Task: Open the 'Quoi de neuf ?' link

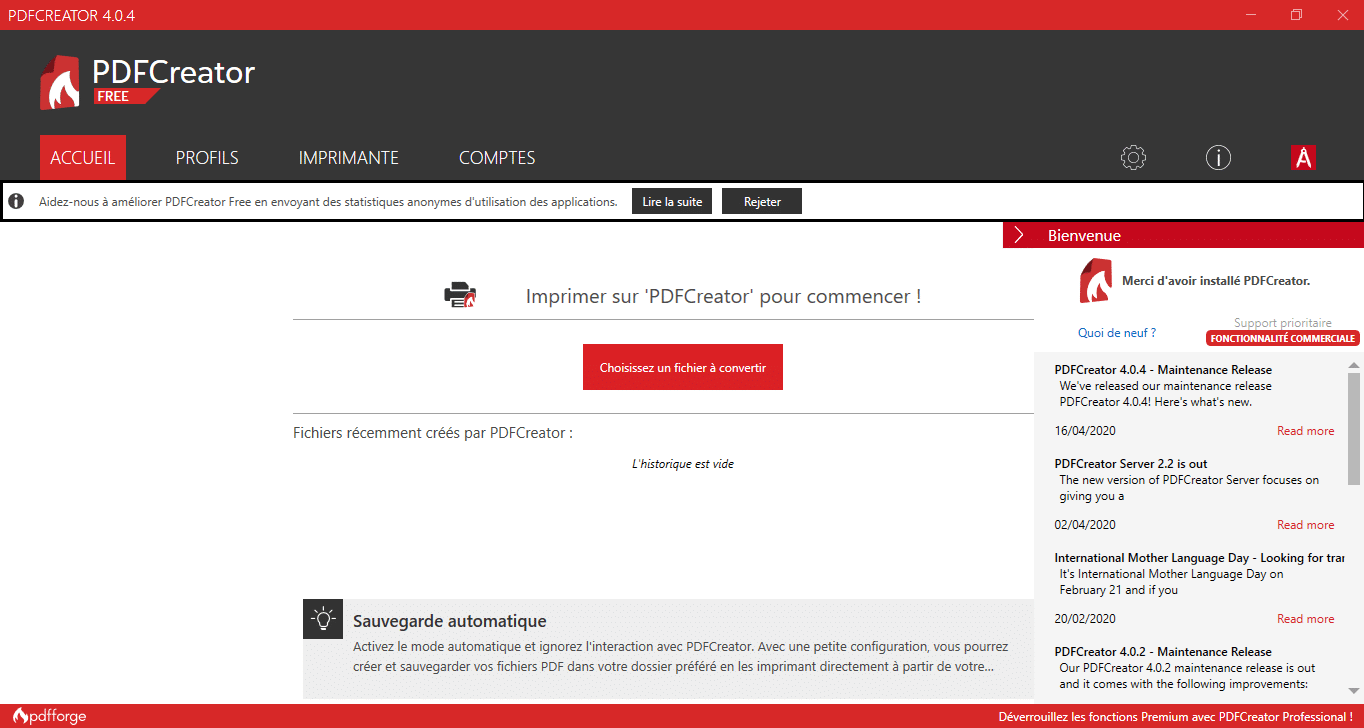Action: [x=1117, y=332]
